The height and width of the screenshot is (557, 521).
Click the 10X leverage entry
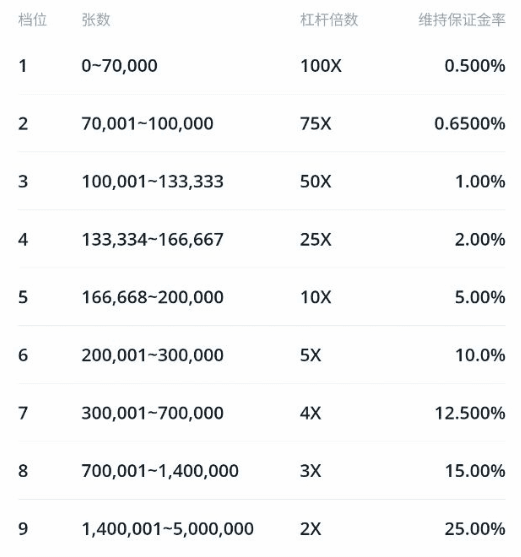[316, 297]
